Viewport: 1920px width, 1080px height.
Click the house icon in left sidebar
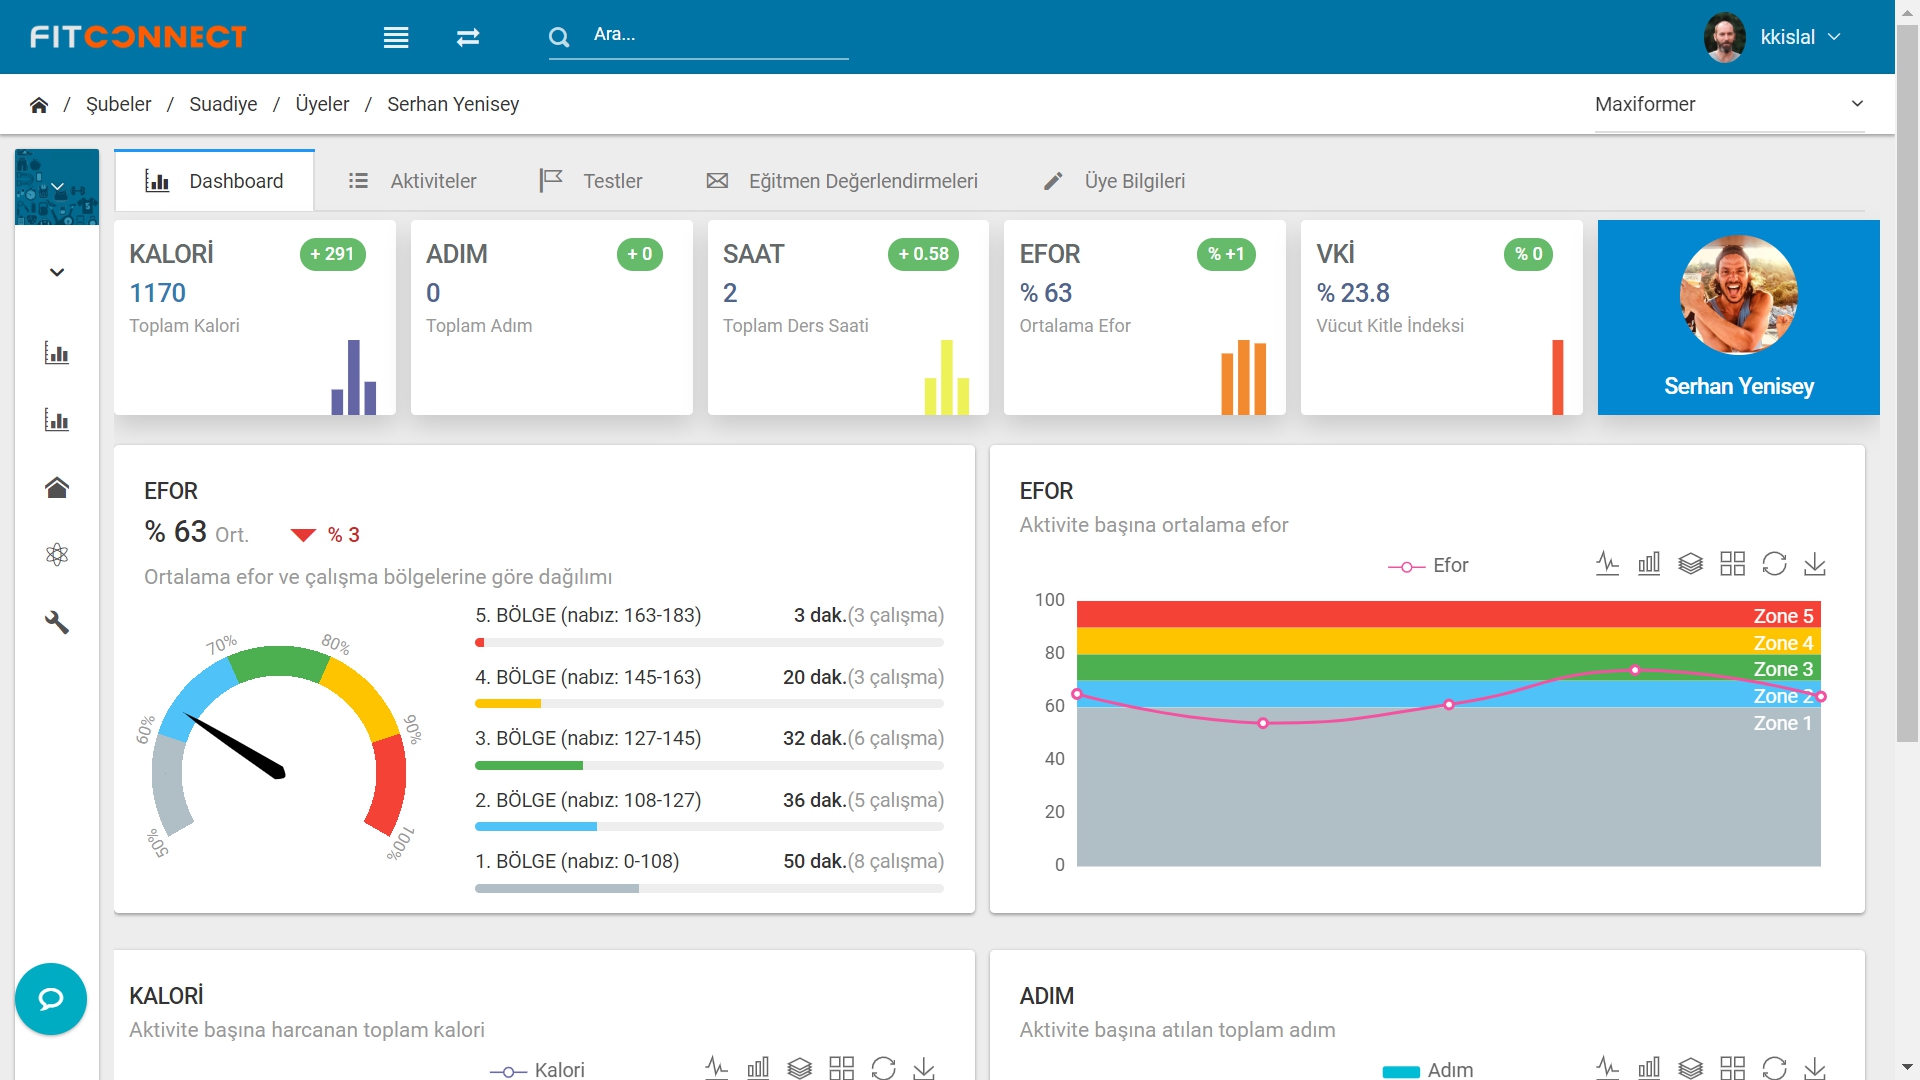[57, 487]
